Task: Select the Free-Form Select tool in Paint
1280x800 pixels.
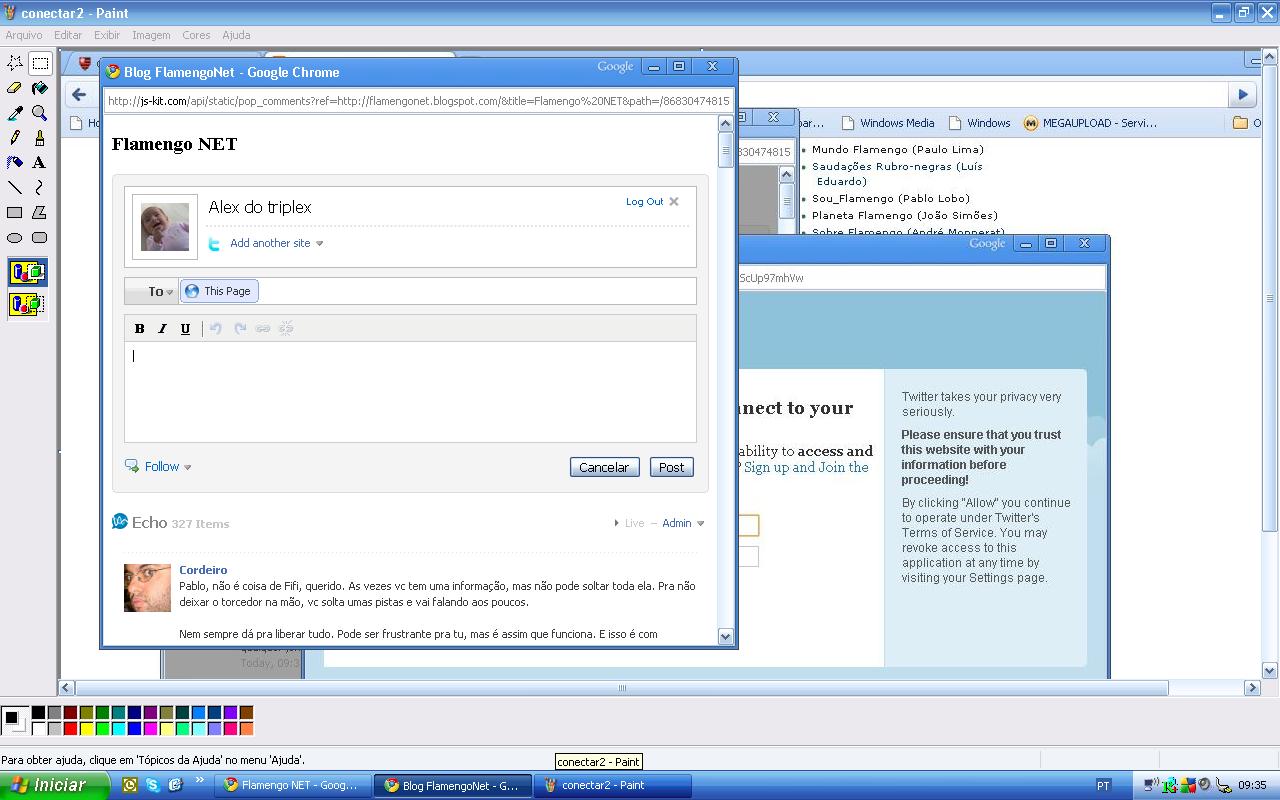Action: tap(15, 63)
